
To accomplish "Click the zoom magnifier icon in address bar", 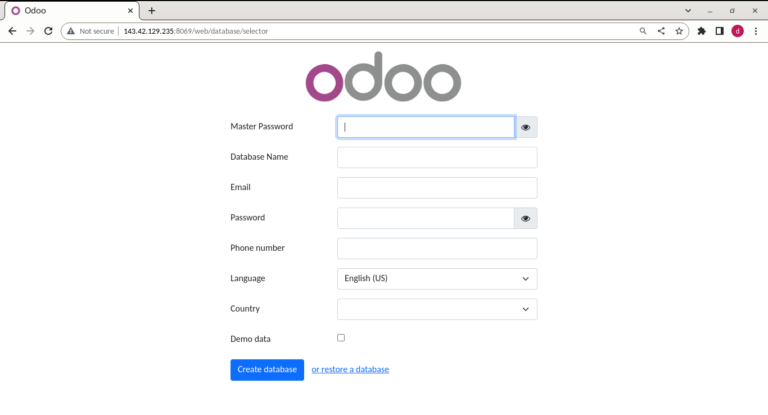I will click(643, 31).
